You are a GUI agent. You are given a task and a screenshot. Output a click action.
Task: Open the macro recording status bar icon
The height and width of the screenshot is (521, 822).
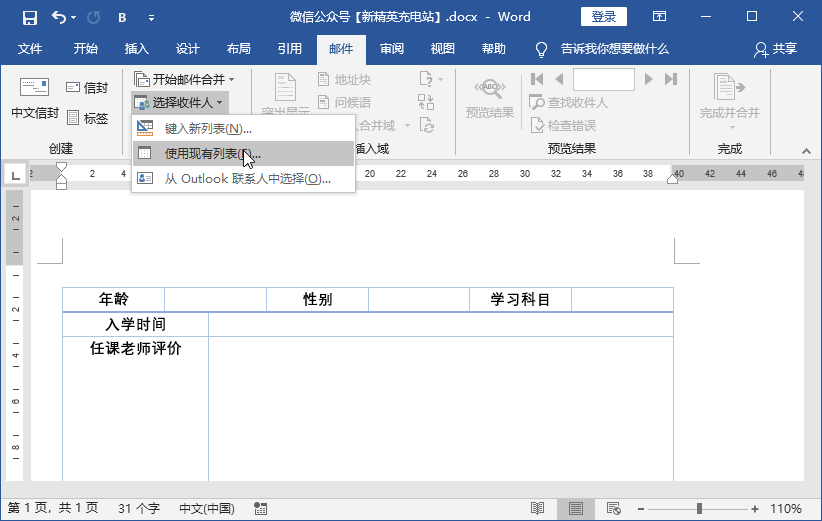[261, 508]
